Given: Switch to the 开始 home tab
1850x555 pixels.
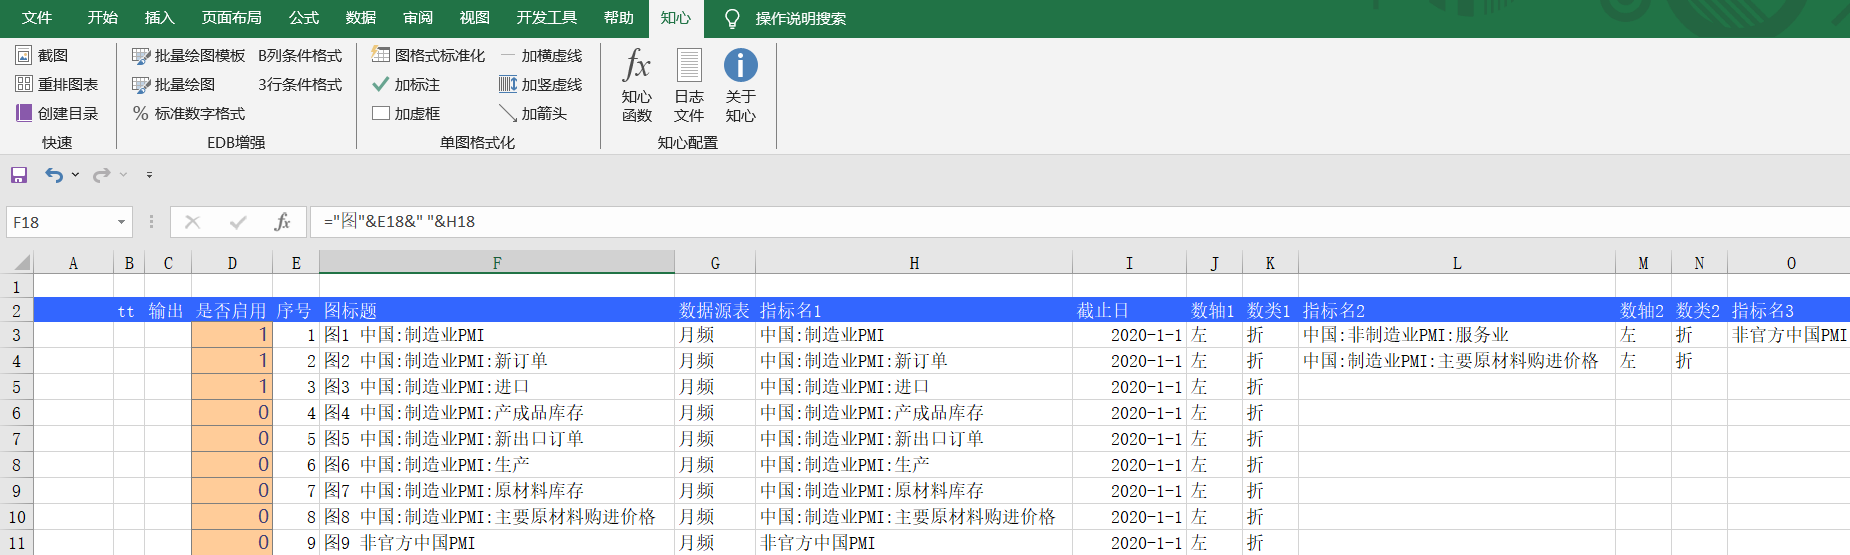Looking at the screenshot, I should (102, 18).
